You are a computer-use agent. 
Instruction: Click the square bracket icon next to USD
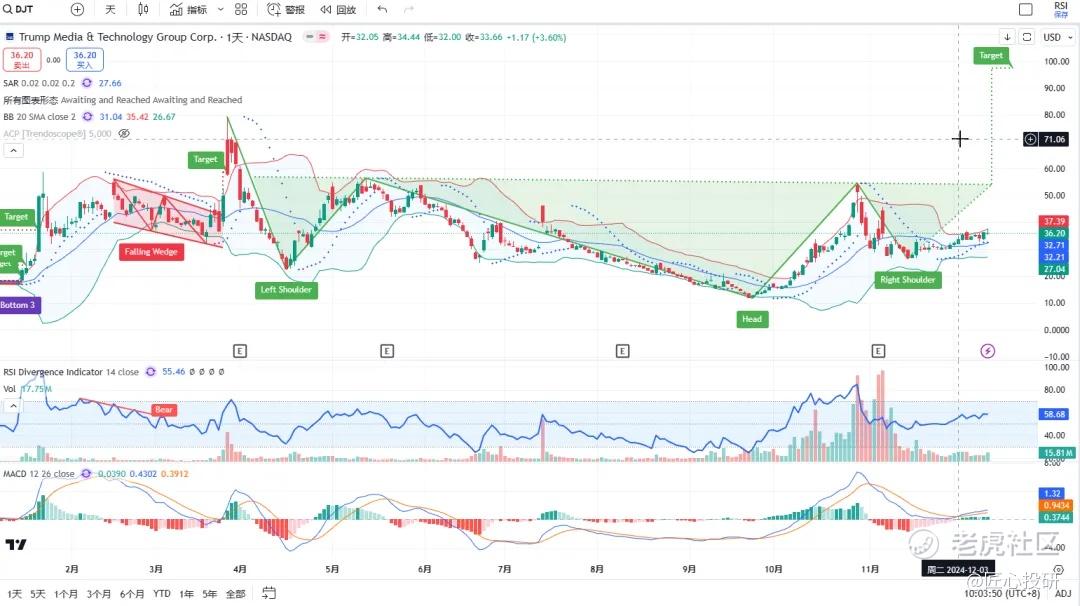[1027, 36]
